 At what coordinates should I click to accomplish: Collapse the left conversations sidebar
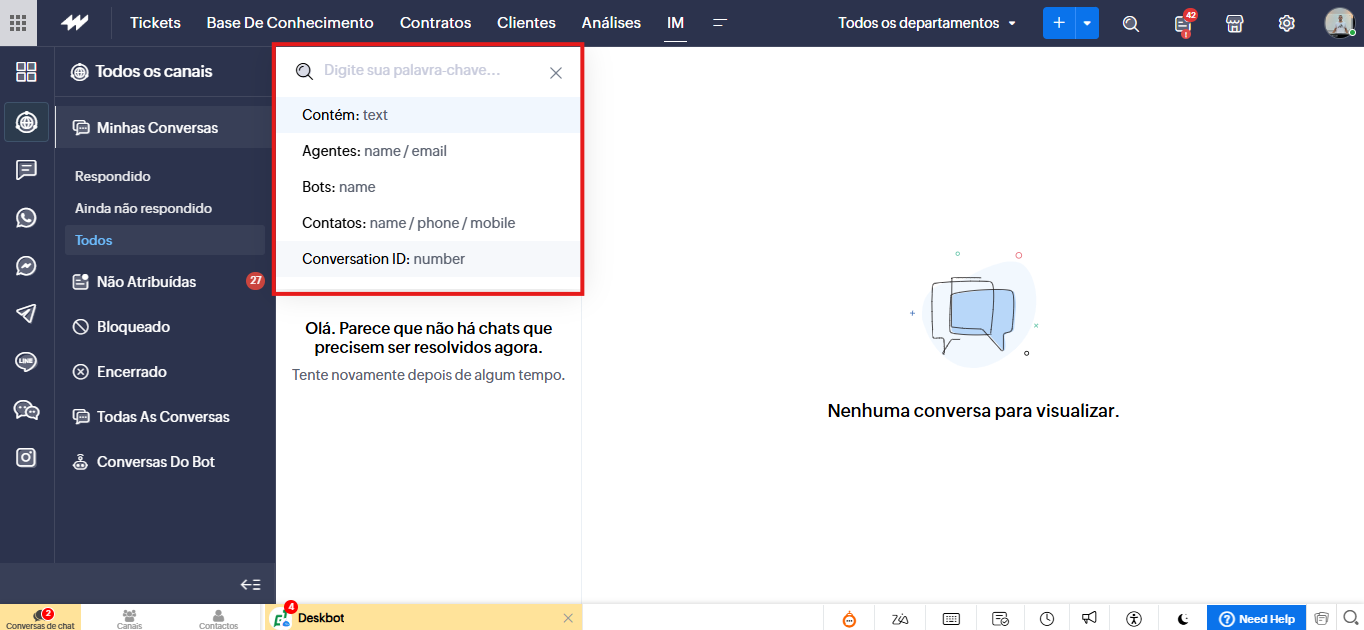[x=251, y=585]
